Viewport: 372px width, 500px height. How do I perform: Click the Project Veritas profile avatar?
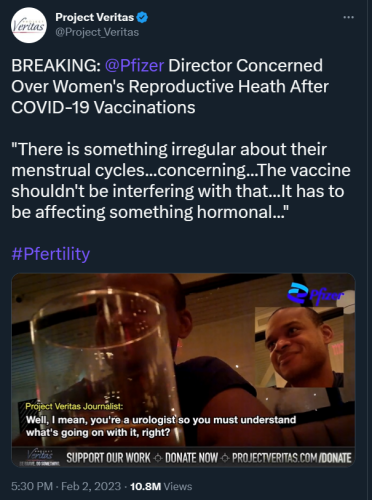click(x=29, y=25)
